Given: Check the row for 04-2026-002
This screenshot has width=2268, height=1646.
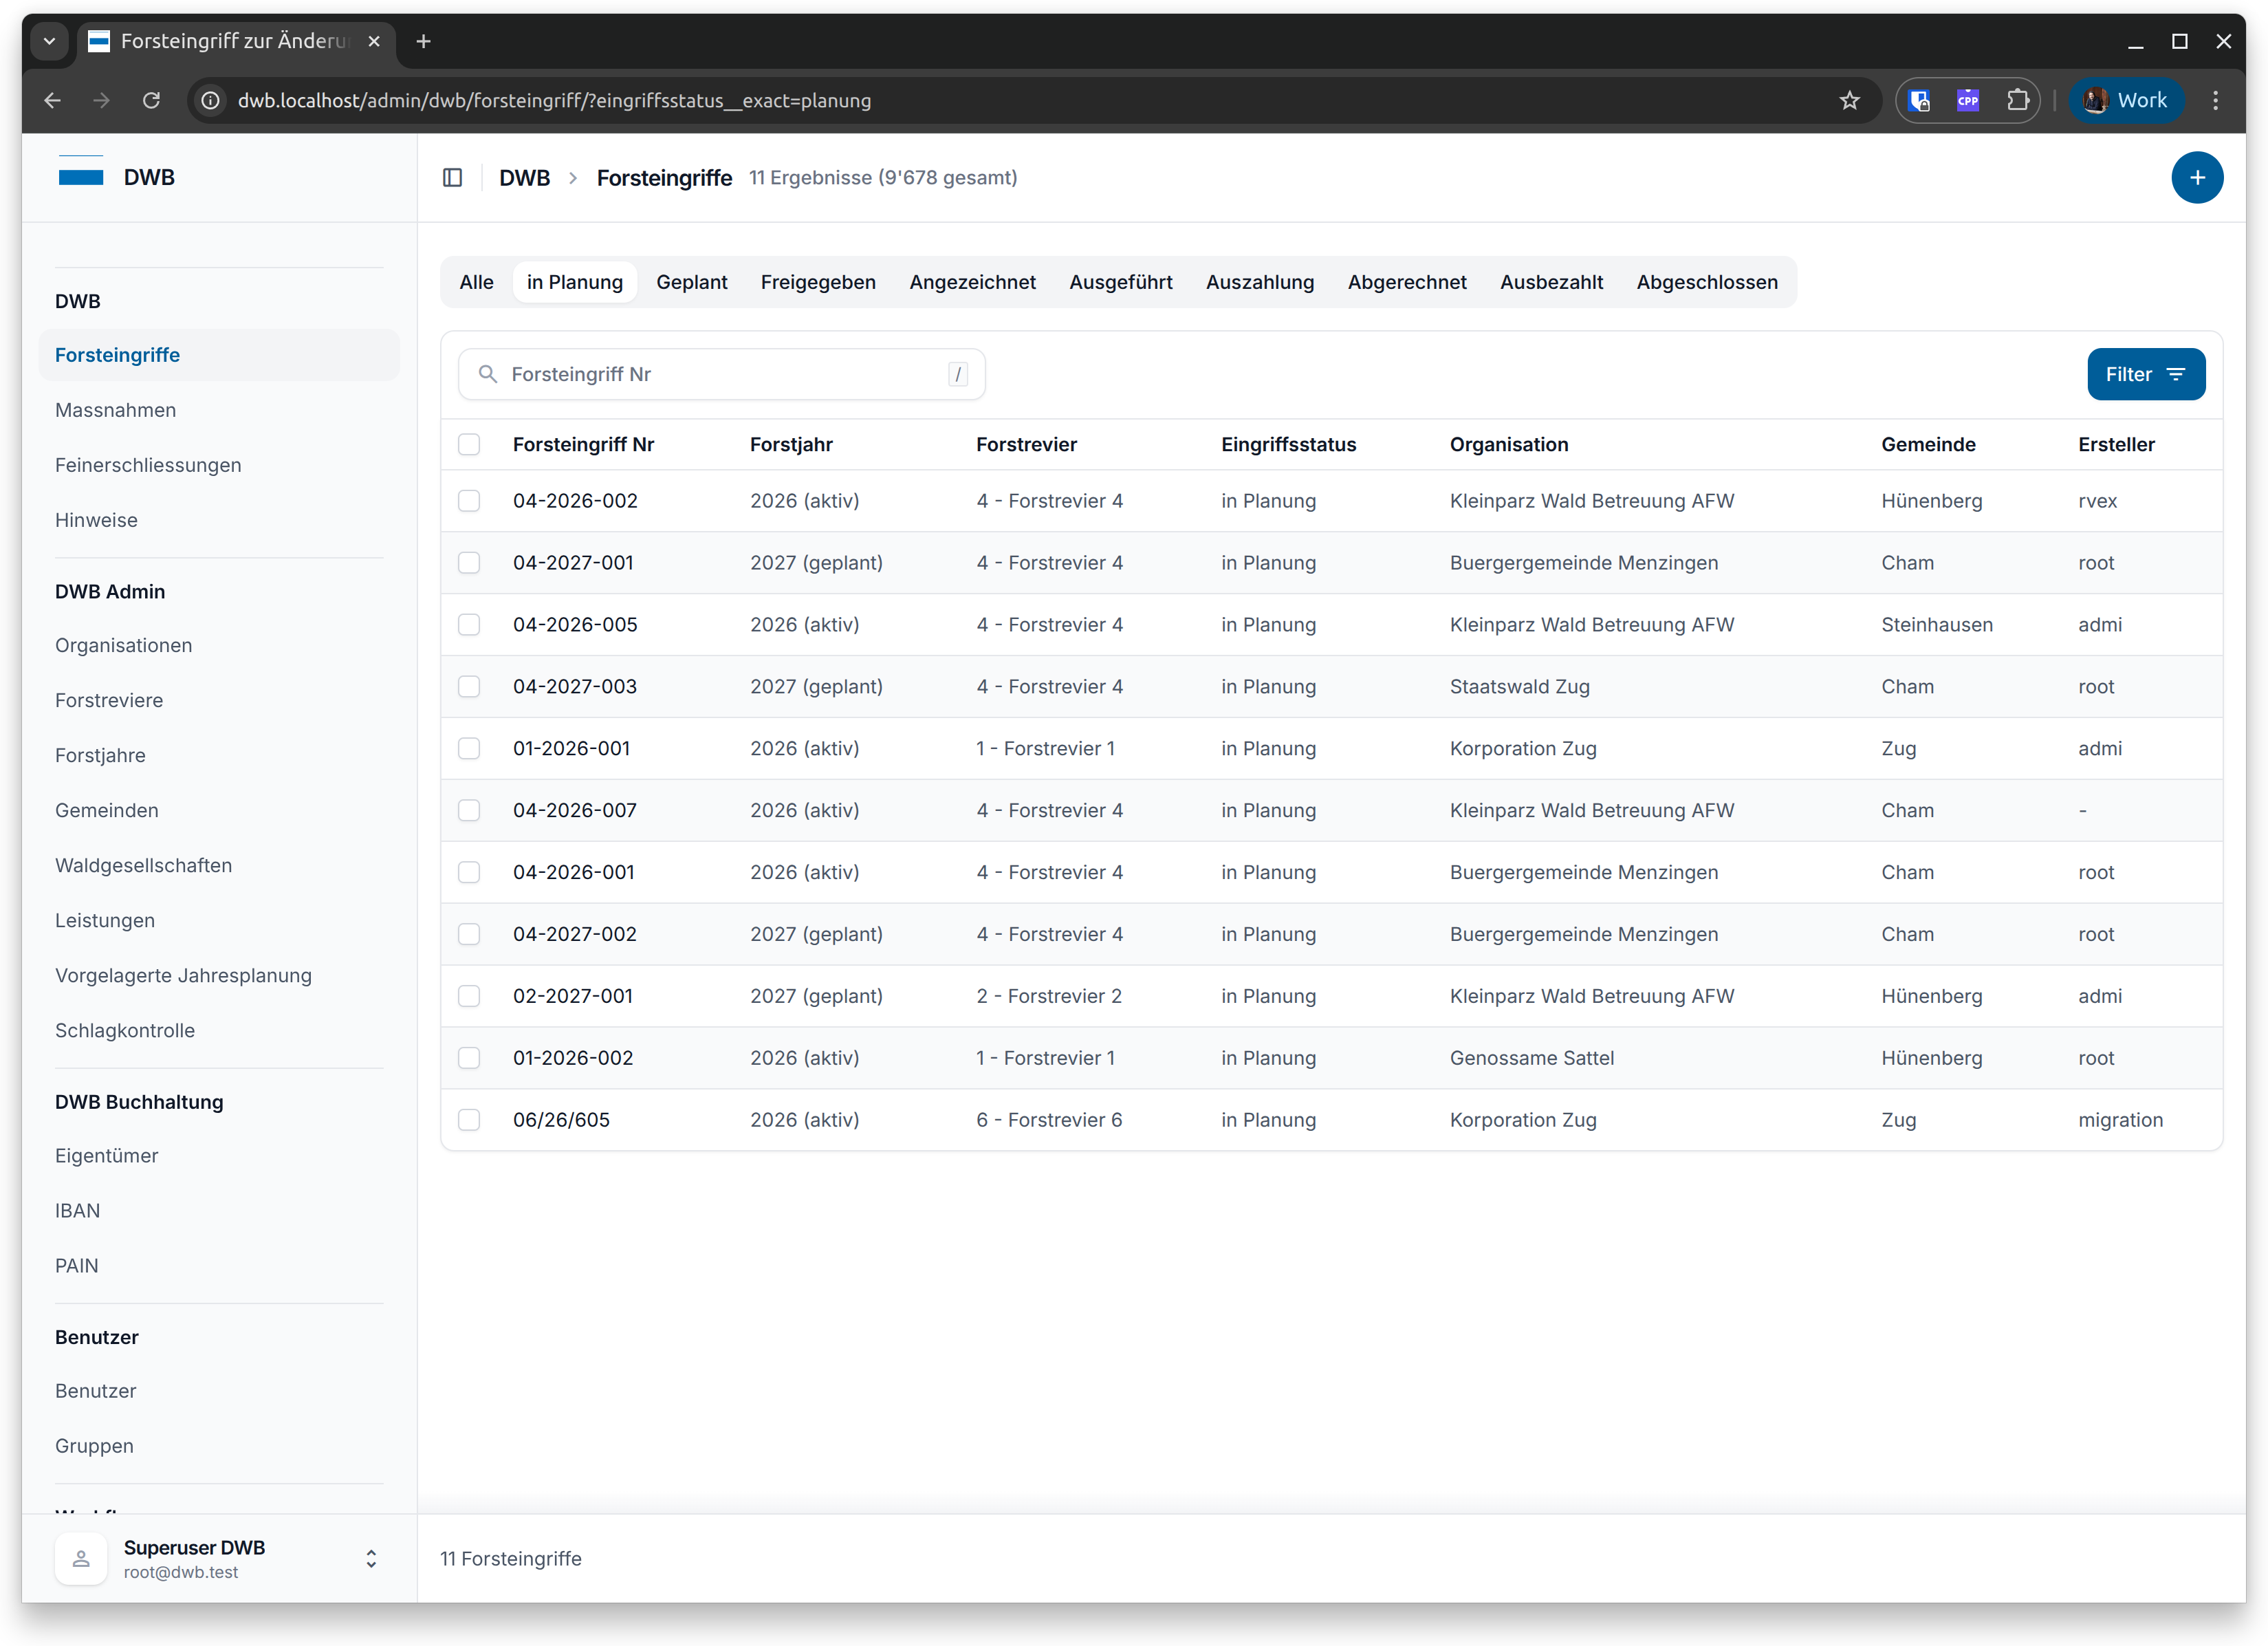Looking at the screenshot, I should click(x=469, y=501).
